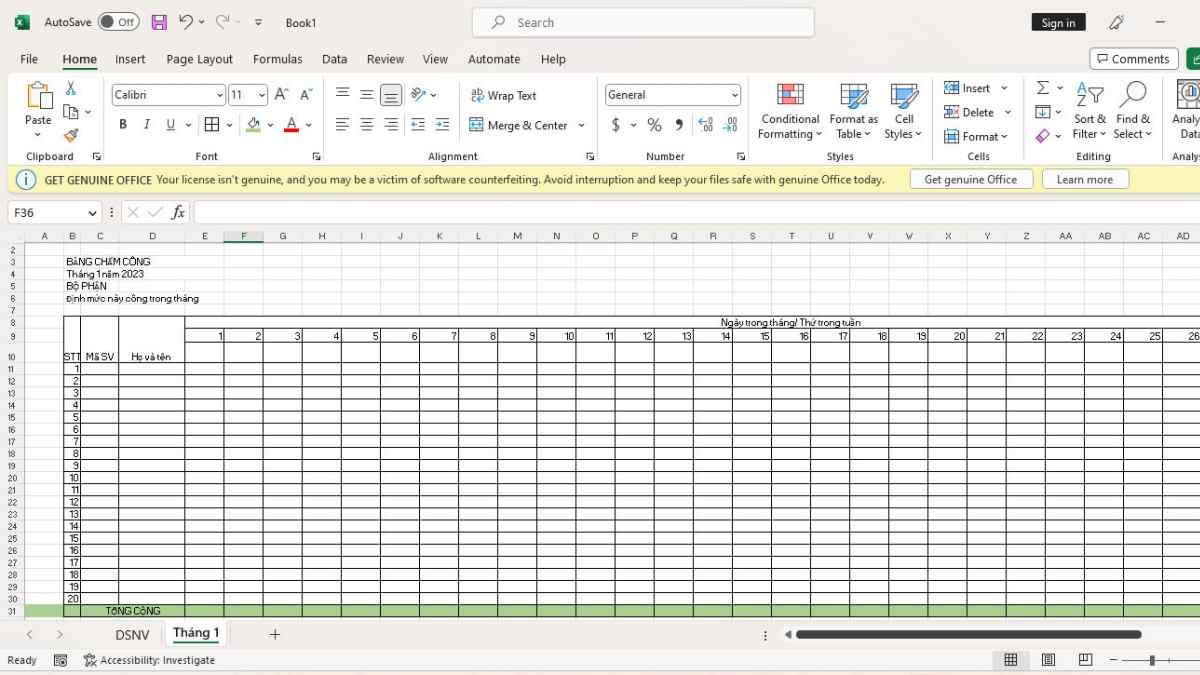
Task: Increase font size with larger A icon
Action: [x=281, y=95]
